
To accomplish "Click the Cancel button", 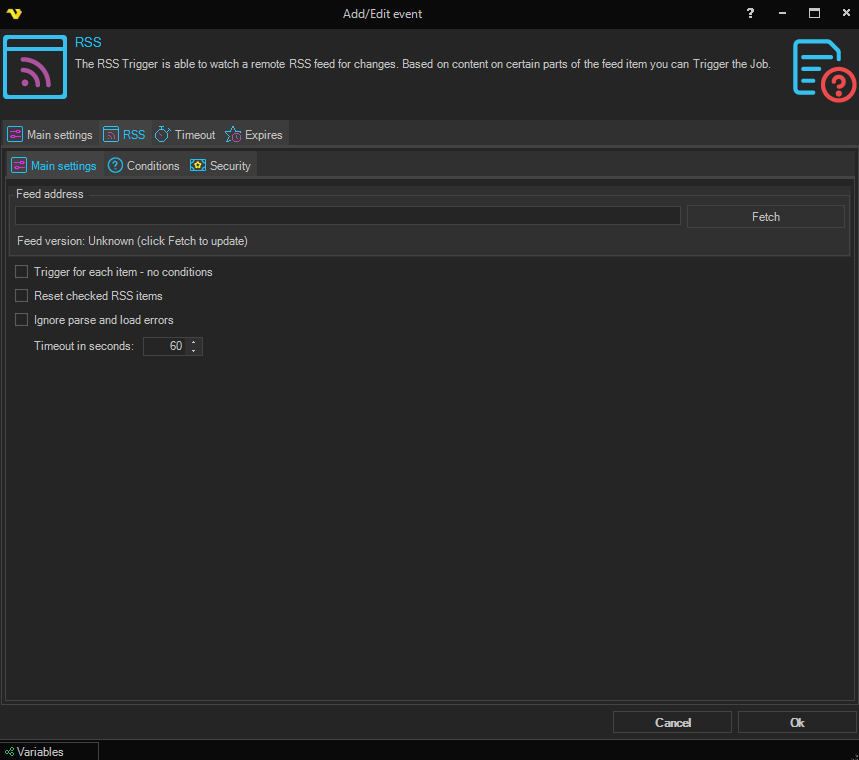I will point(672,722).
